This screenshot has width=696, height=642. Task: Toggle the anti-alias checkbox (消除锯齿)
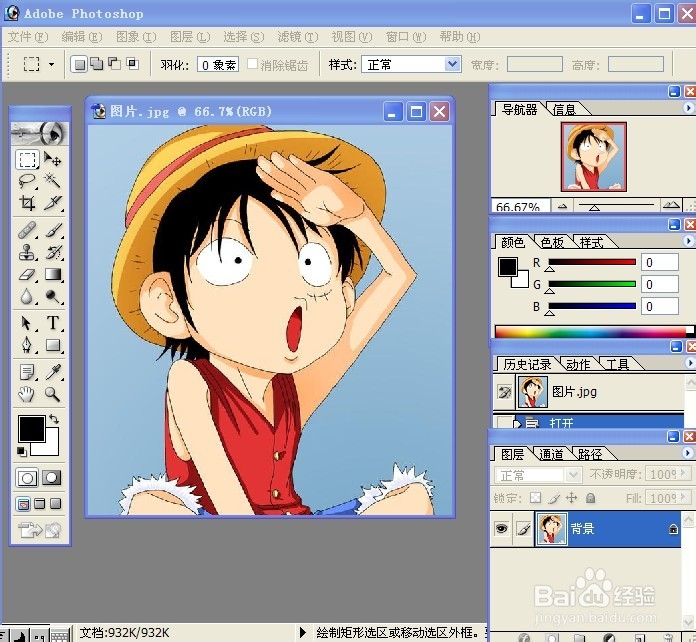point(252,64)
